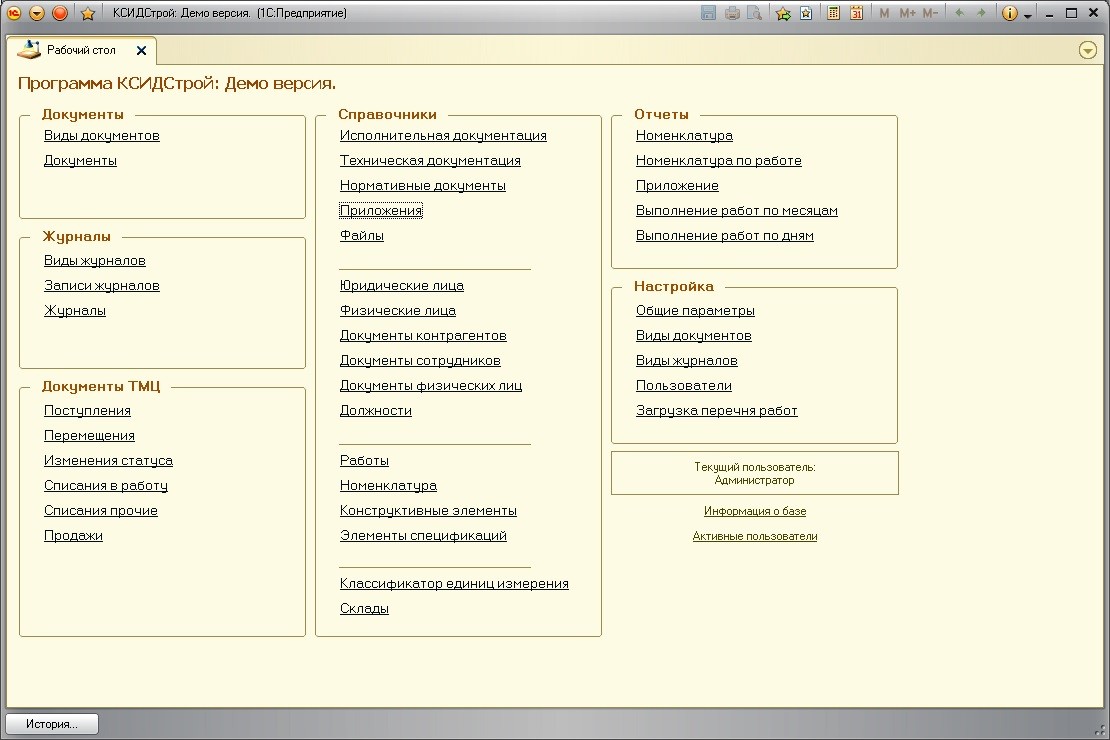Open Приложения link in Справочники

click(381, 210)
